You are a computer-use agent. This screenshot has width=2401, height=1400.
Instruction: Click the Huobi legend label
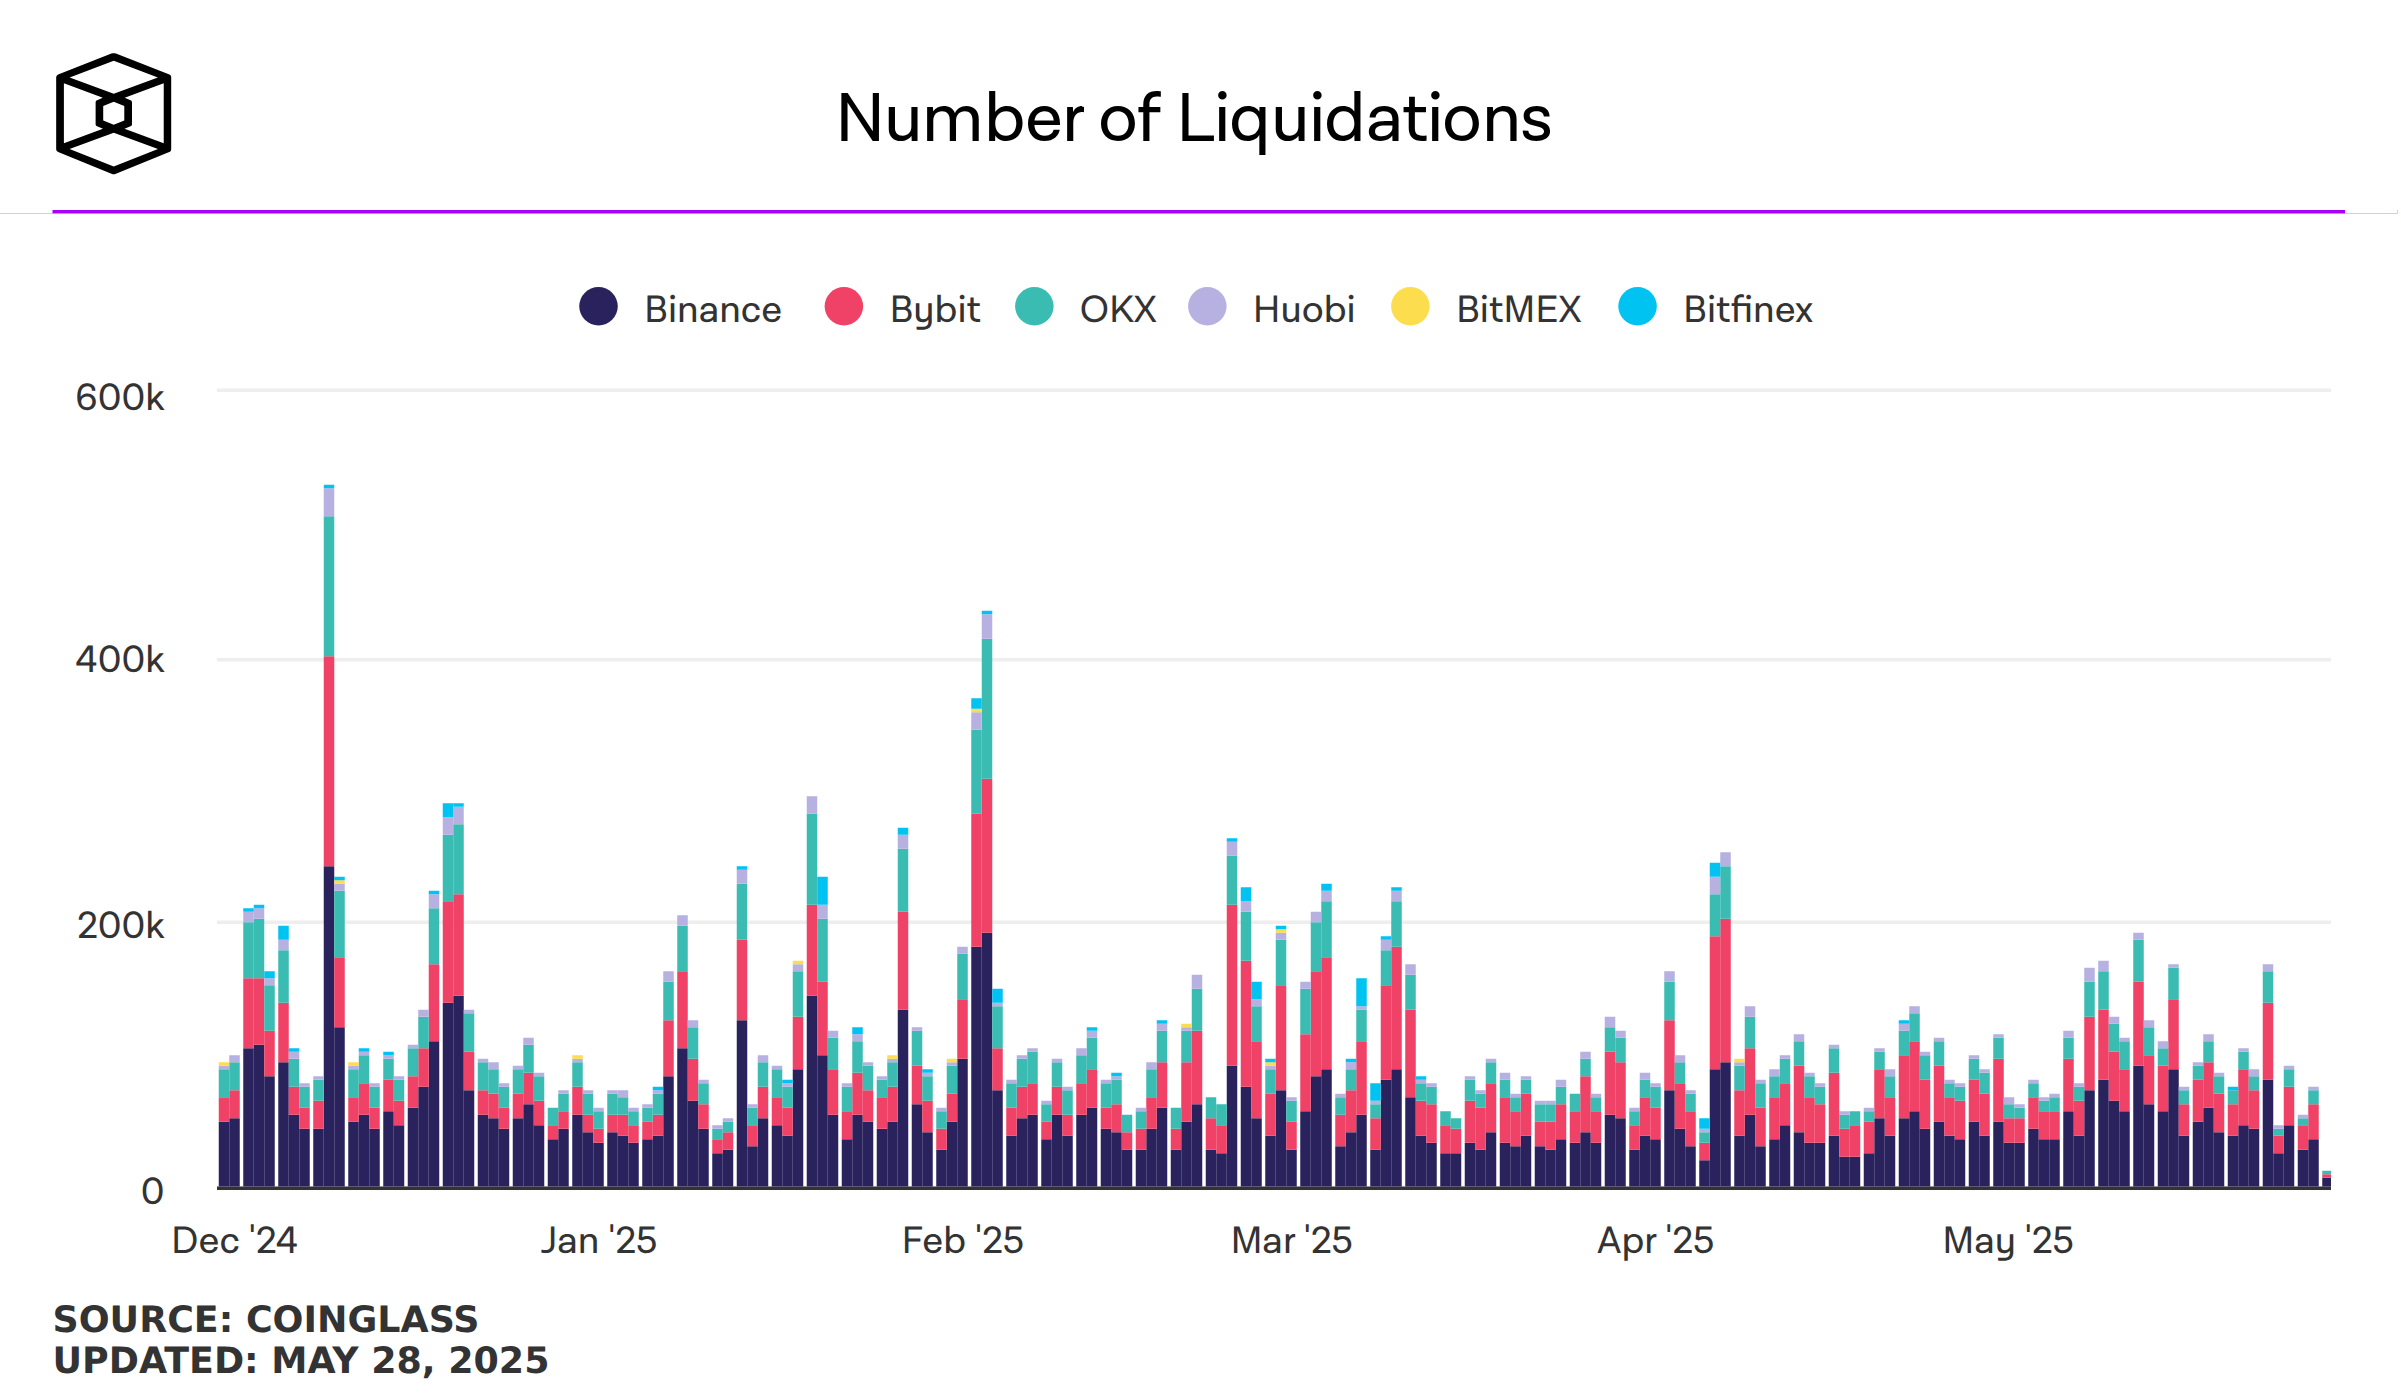click(1304, 310)
